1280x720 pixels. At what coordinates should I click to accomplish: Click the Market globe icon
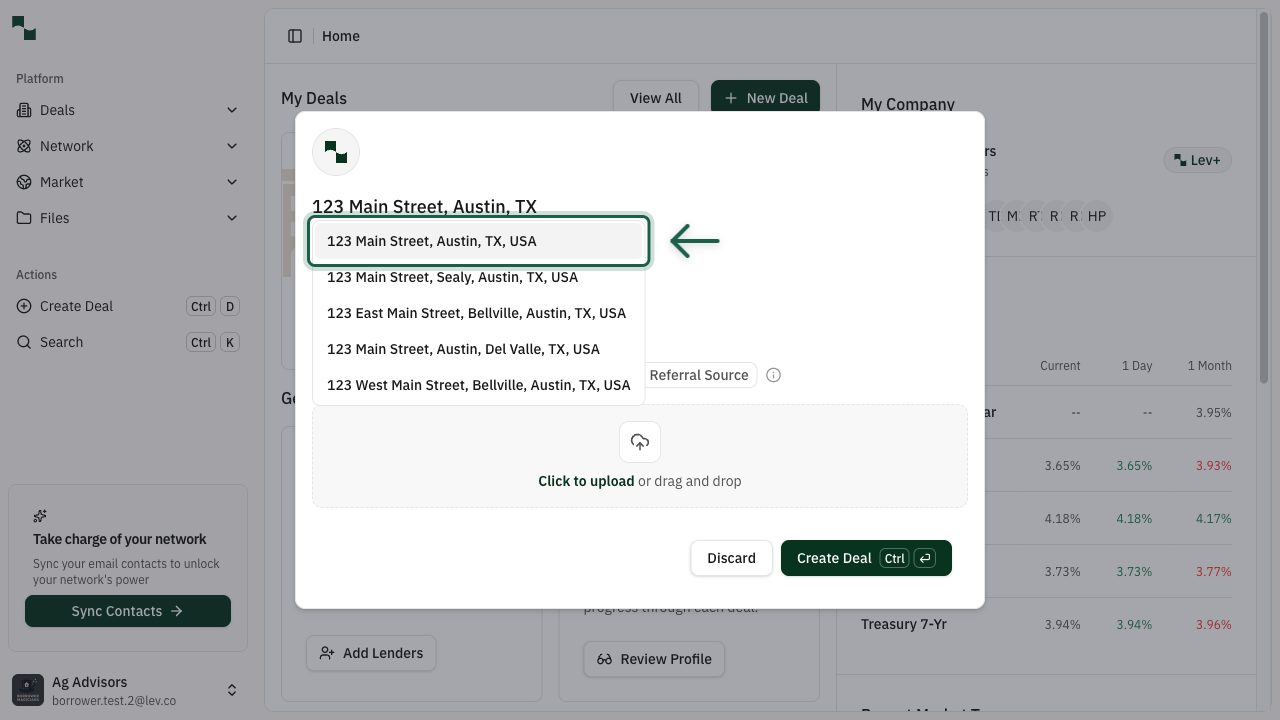tap(22, 182)
